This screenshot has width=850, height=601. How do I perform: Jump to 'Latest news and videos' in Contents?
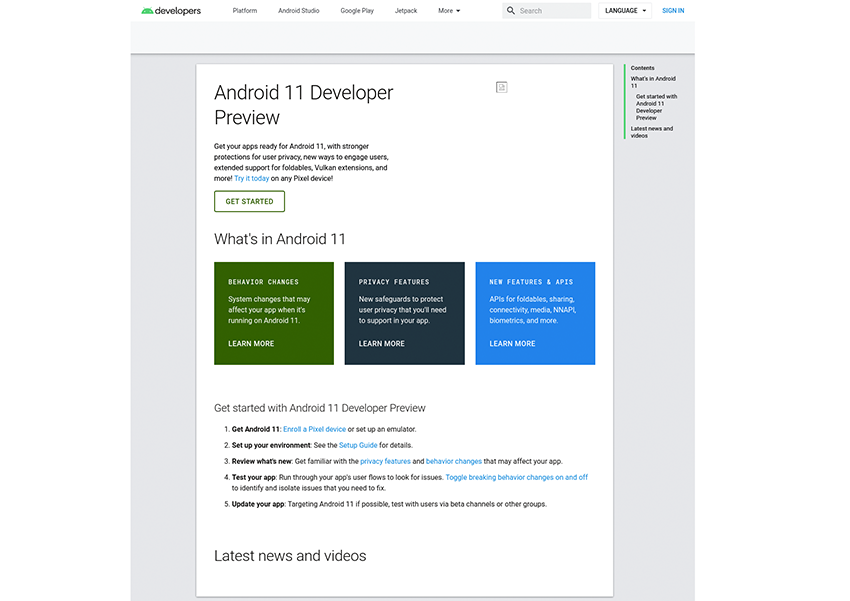652,132
